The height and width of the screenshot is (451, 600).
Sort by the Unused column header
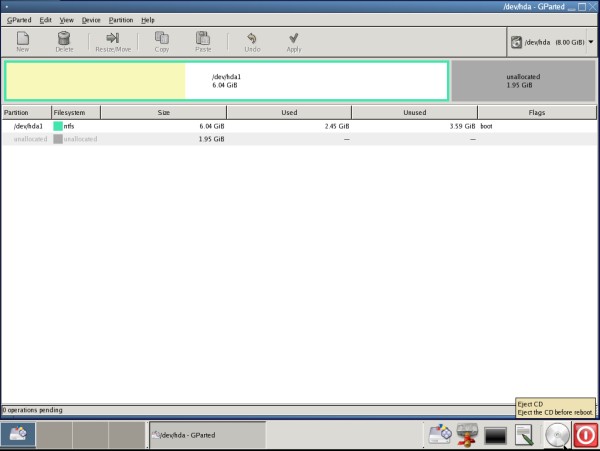pyautogui.click(x=414, y=112)
